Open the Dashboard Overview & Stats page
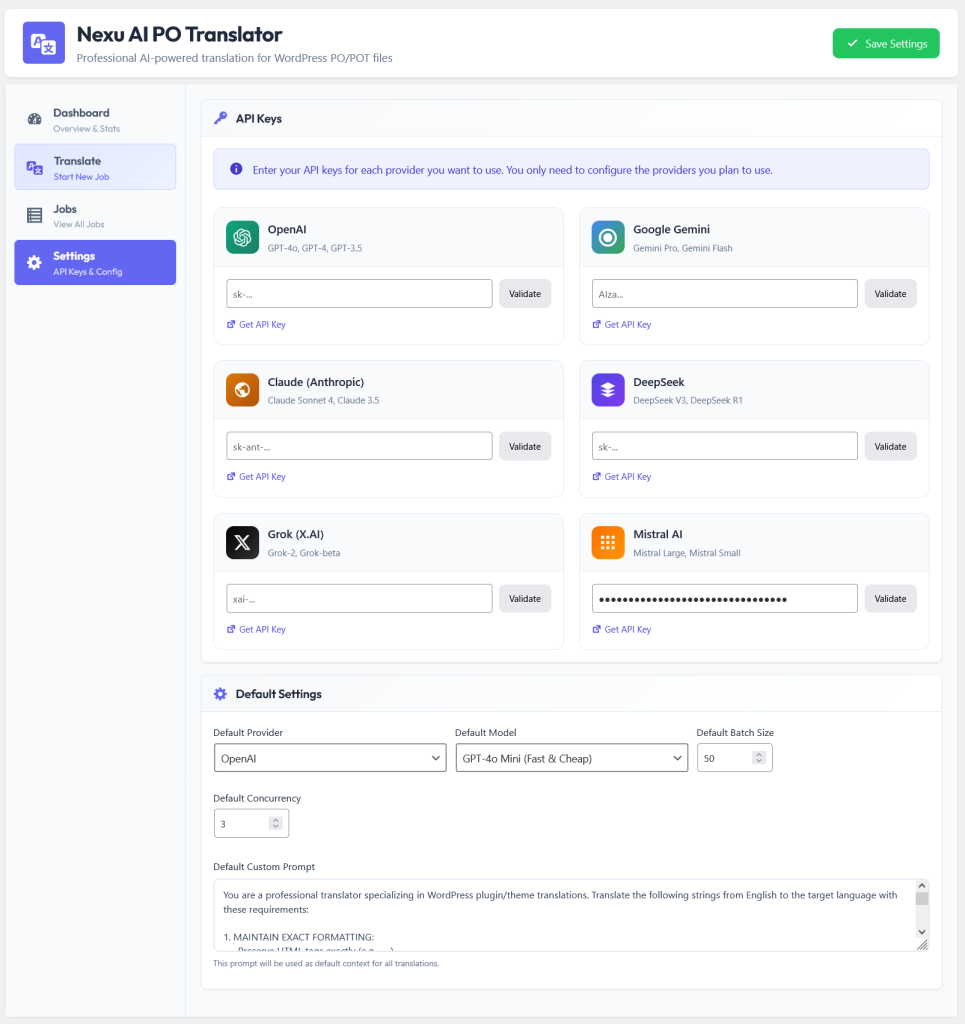Viewport: 965px width, 1024px height. [x=95, y=120]
